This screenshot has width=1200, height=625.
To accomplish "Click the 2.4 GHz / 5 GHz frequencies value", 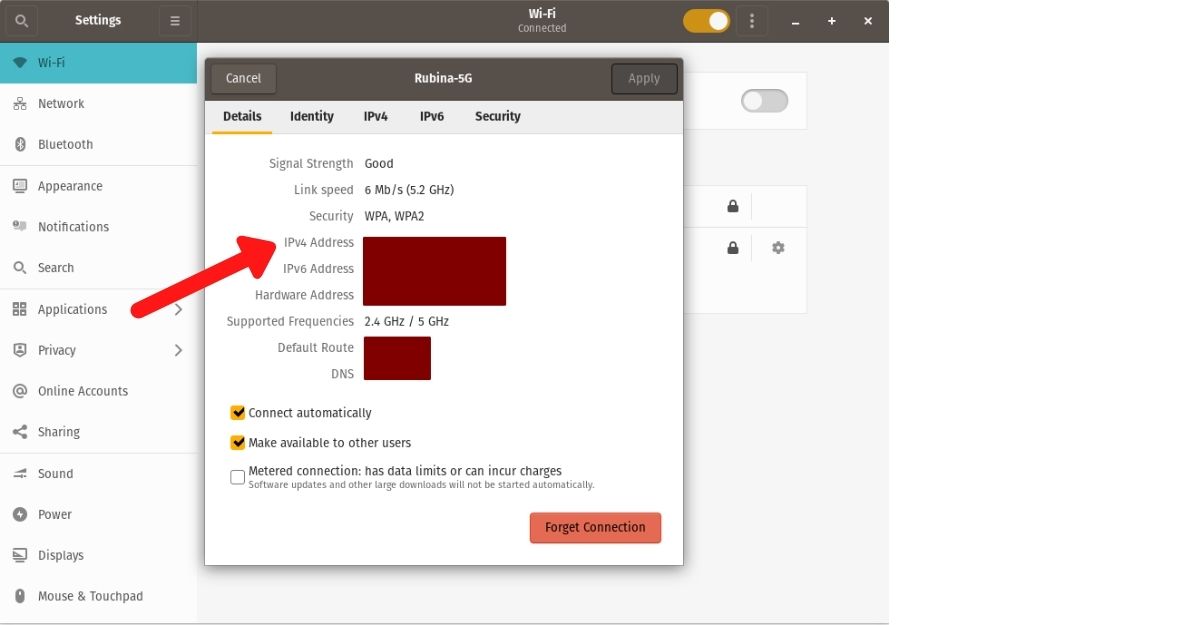I will point(407,322).
